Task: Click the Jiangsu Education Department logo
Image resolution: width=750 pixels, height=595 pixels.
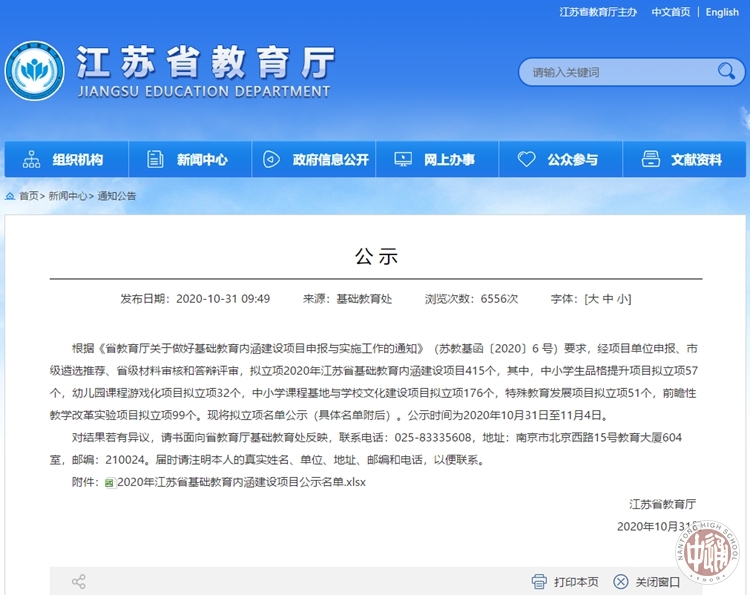Action: pos(35,72)
